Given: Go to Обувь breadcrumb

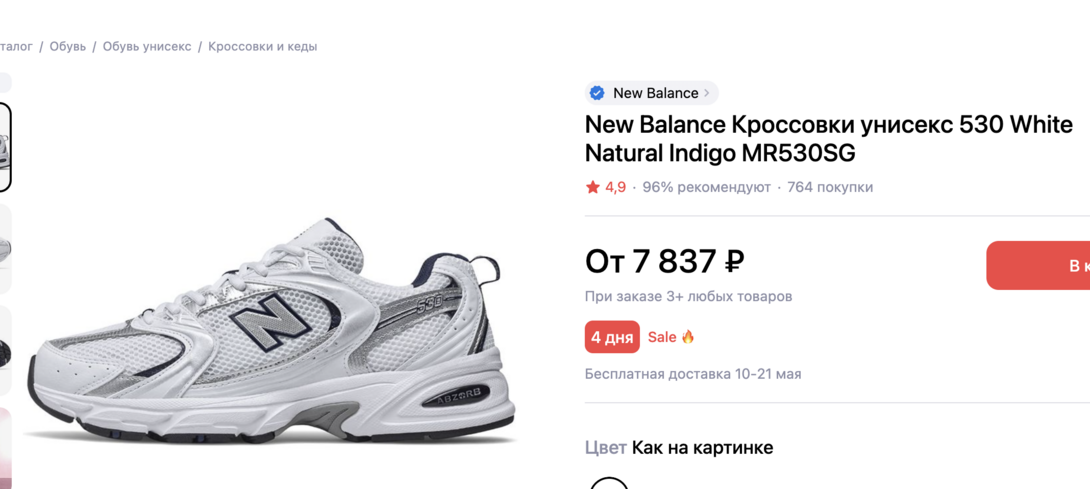Looking at the screenshot, I should click(68, 46).
